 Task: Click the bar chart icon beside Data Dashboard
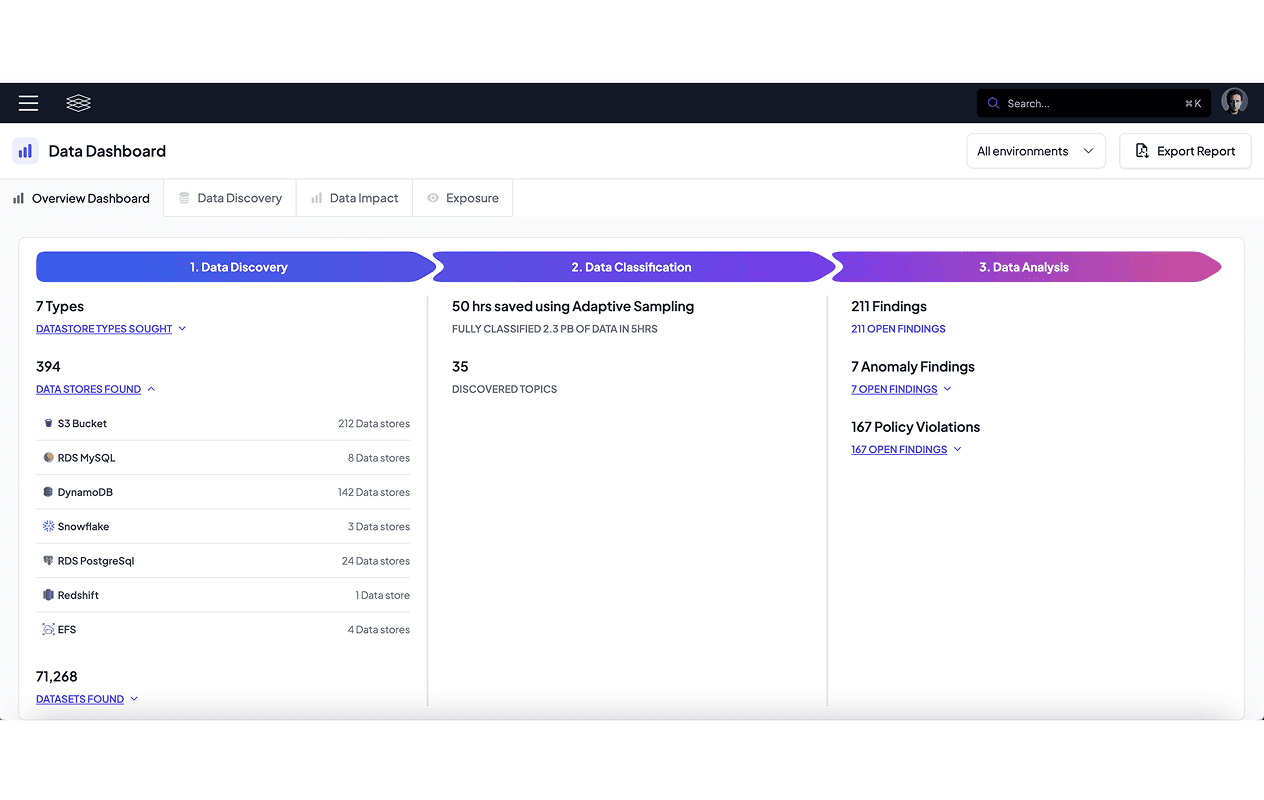click(x=24, y=150)
